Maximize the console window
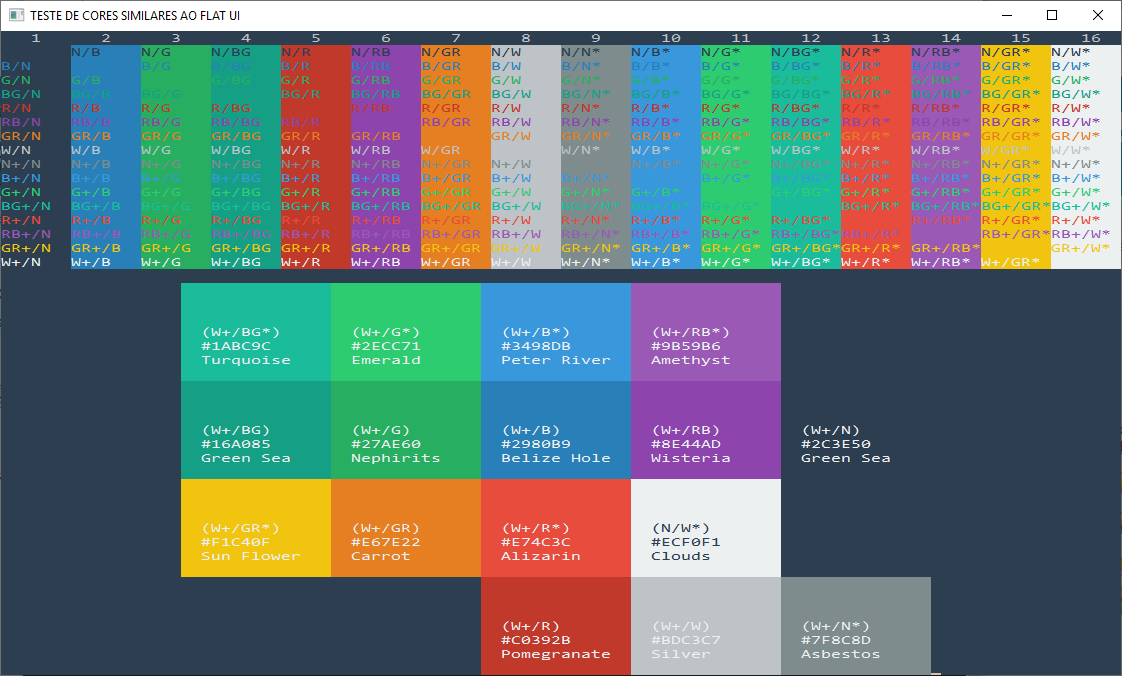 click(x=1052, y=15)
